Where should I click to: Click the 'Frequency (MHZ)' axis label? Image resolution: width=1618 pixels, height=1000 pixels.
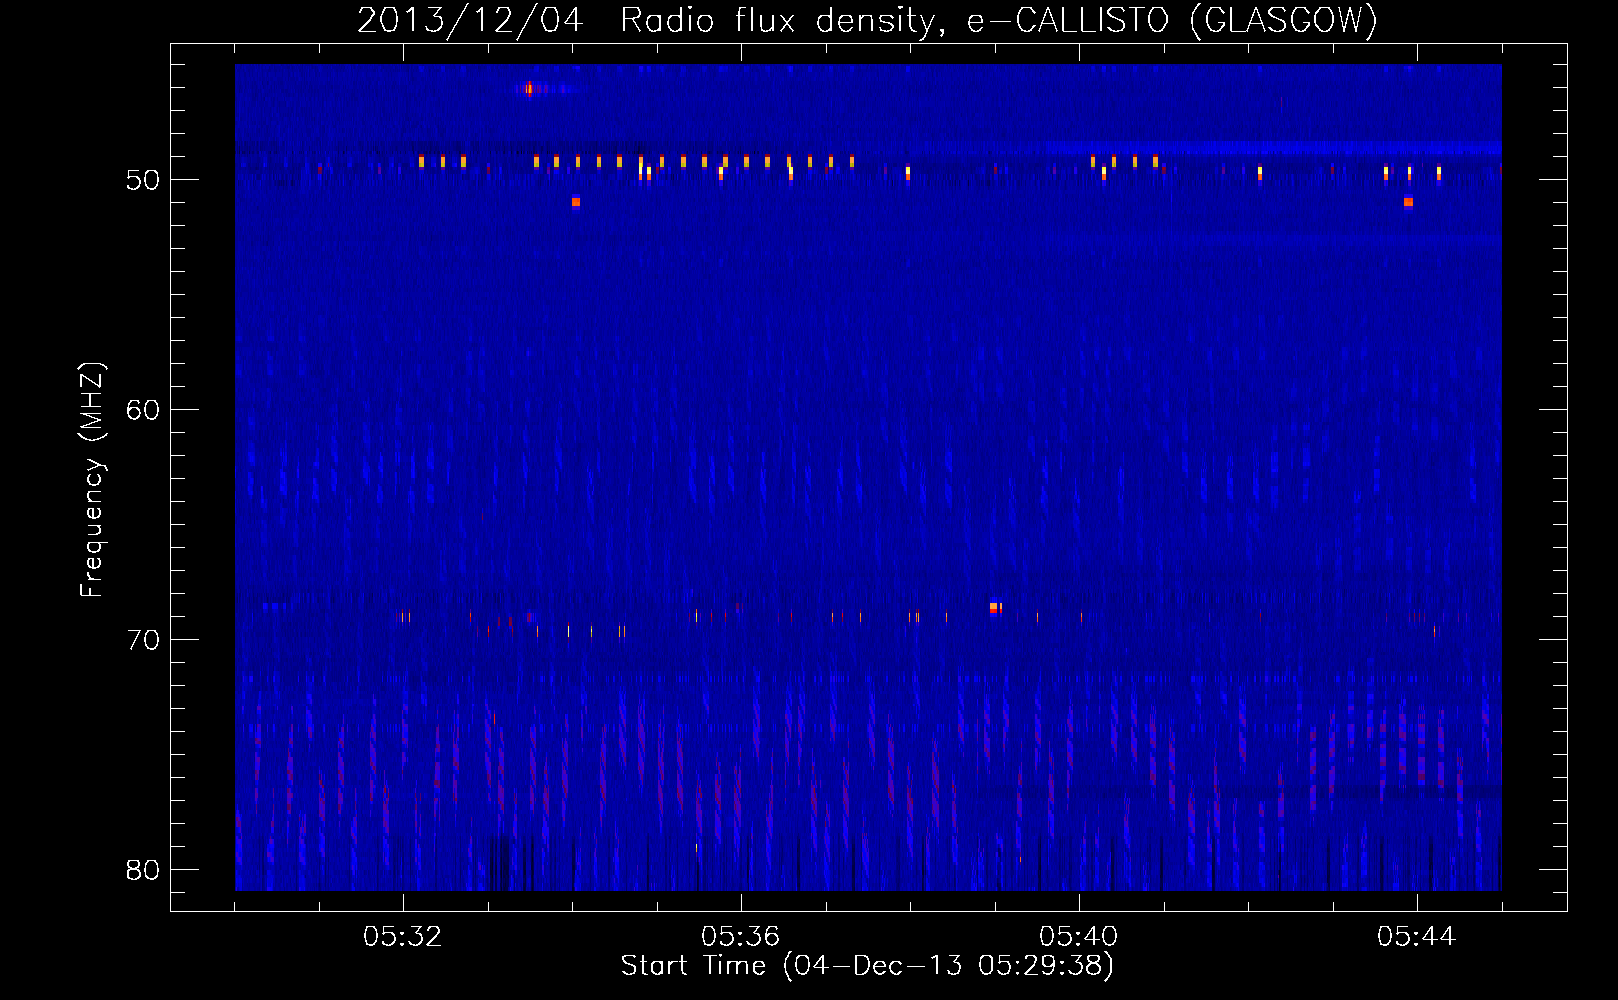[x=92, y=480]
